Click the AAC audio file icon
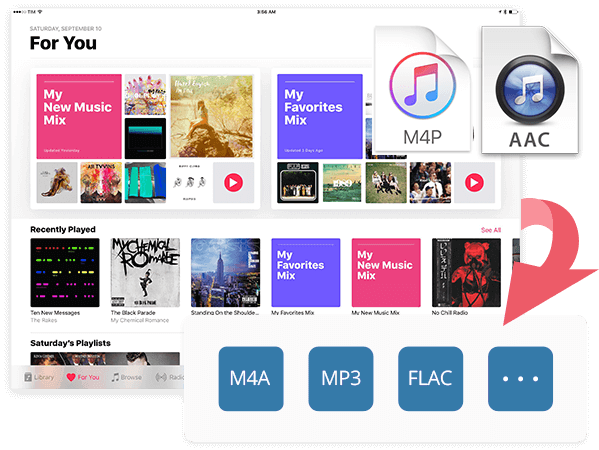The height and width of the screenshot is (450, 599). coord(530,90)
